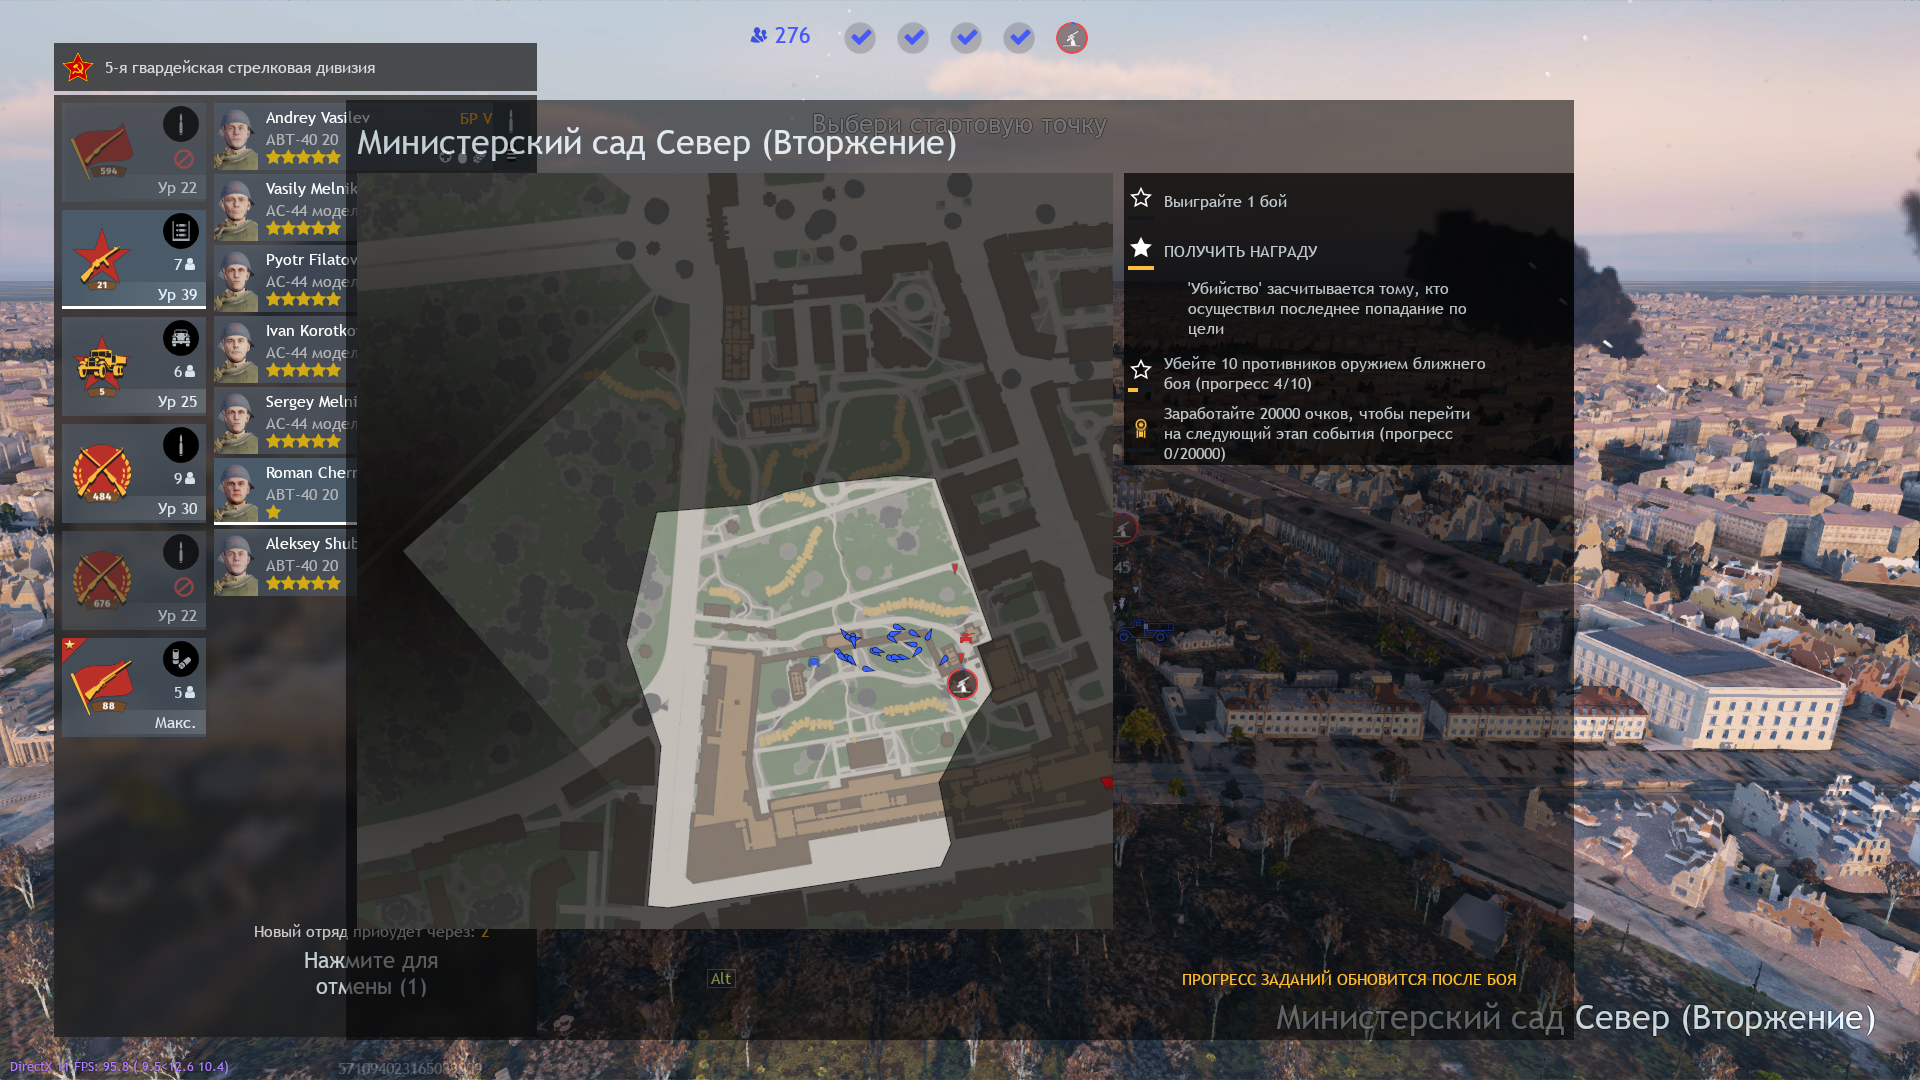Click the player count icon showing 276

click(759, 36)
